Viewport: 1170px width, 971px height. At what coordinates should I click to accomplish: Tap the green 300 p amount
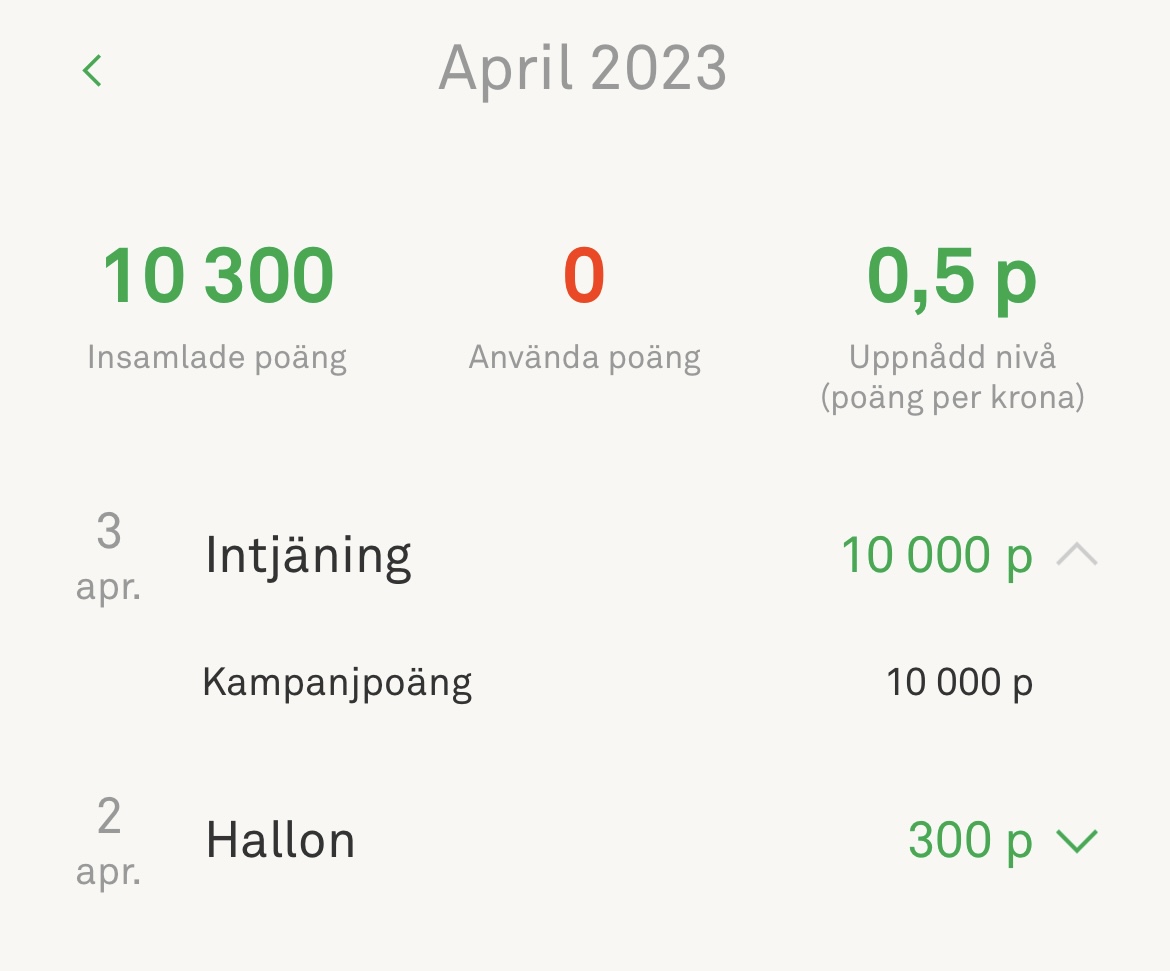[969, 841]
